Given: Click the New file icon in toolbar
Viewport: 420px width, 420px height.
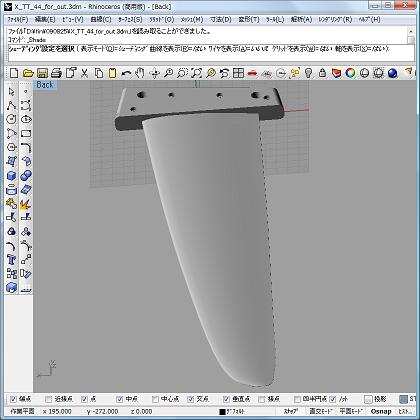Looking at the screenshot, I should (14, 73).
